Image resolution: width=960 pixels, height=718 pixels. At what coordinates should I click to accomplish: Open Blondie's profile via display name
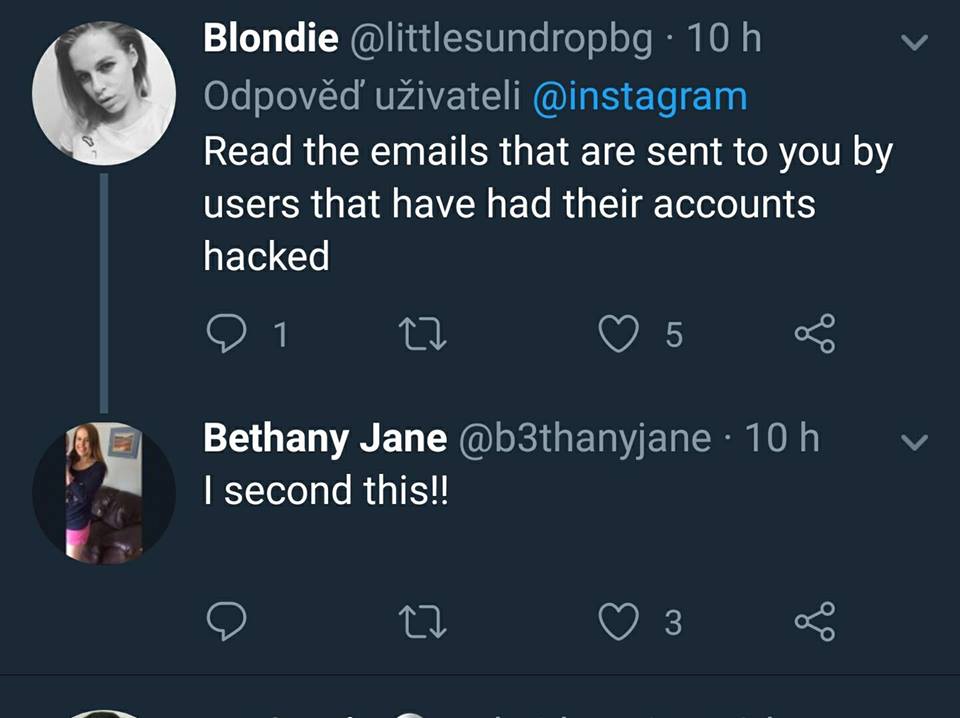(271, 39)
